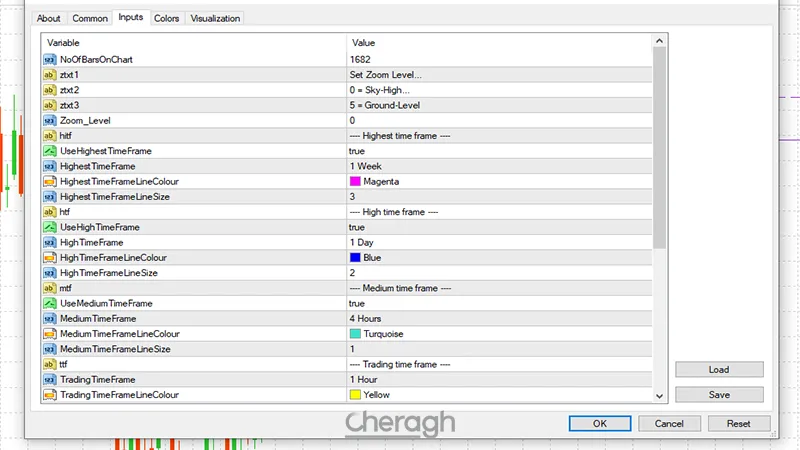Open MediumTimeFrame 4 Hours dropdown value

(365, 318)
